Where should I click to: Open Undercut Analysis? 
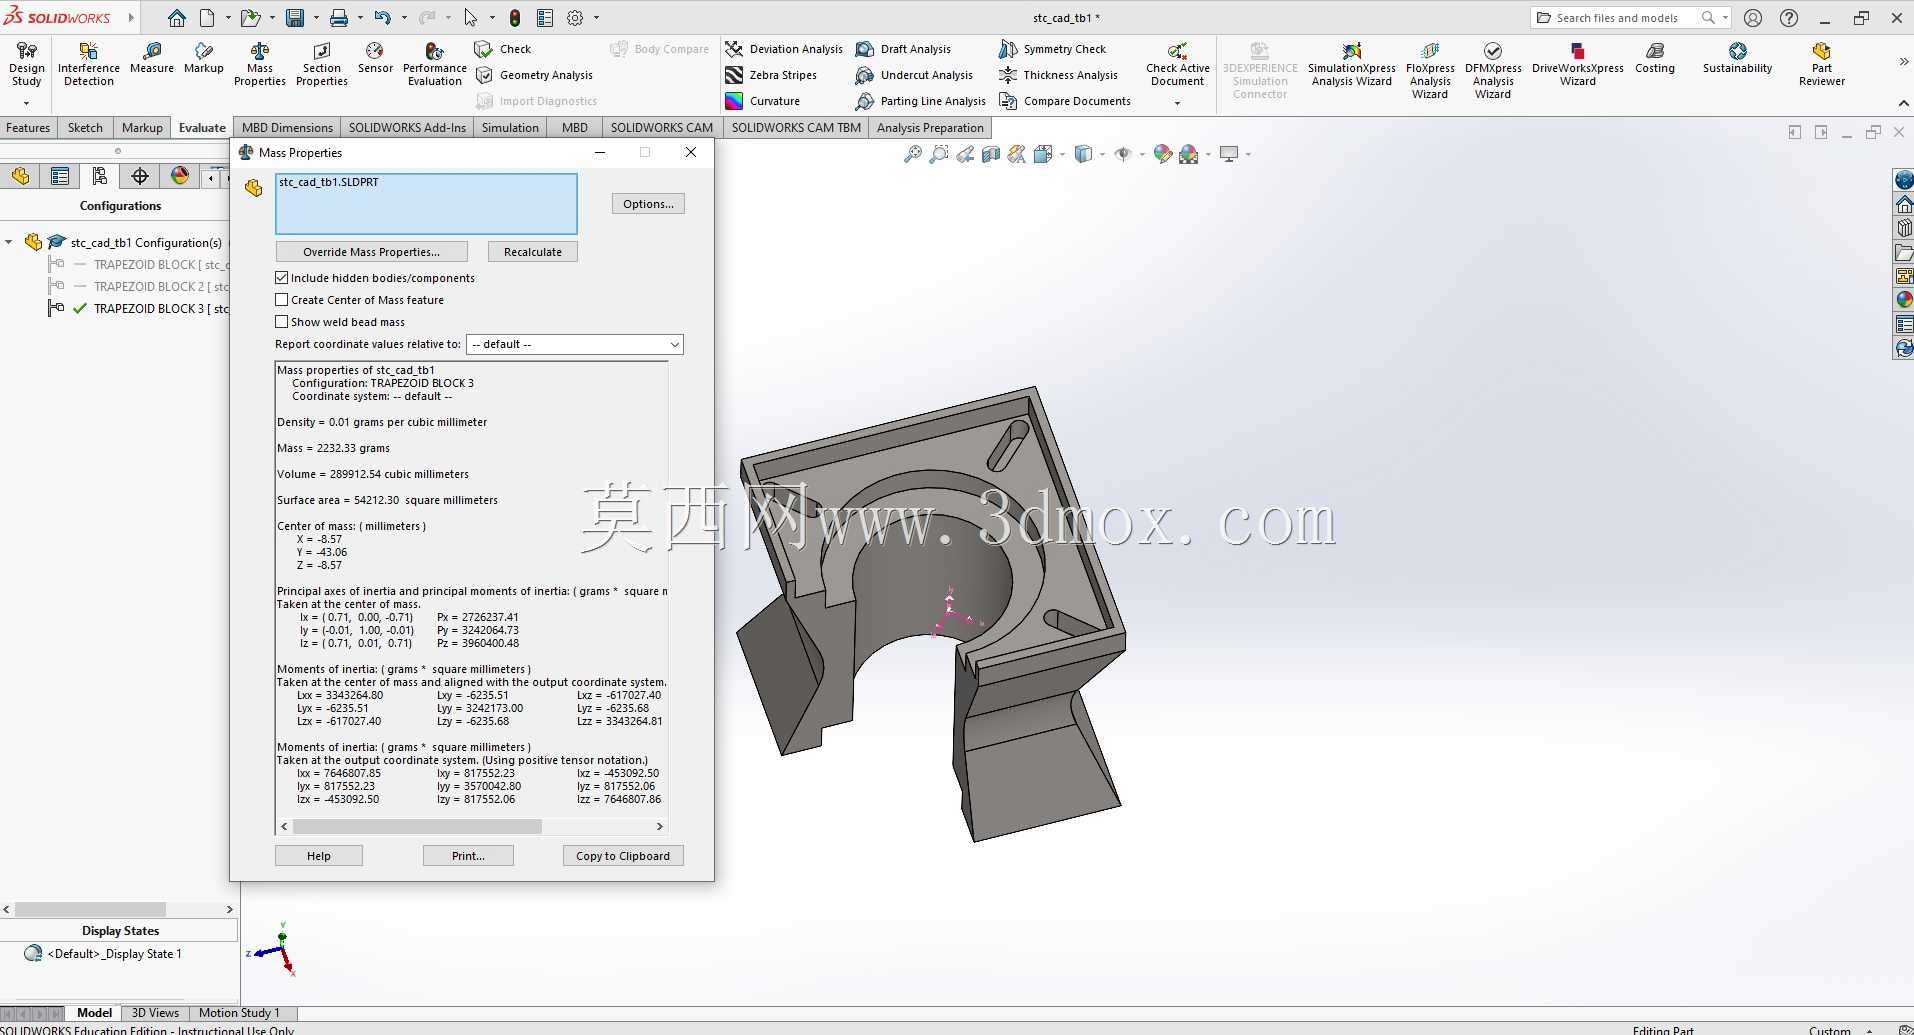click(914, 75)
